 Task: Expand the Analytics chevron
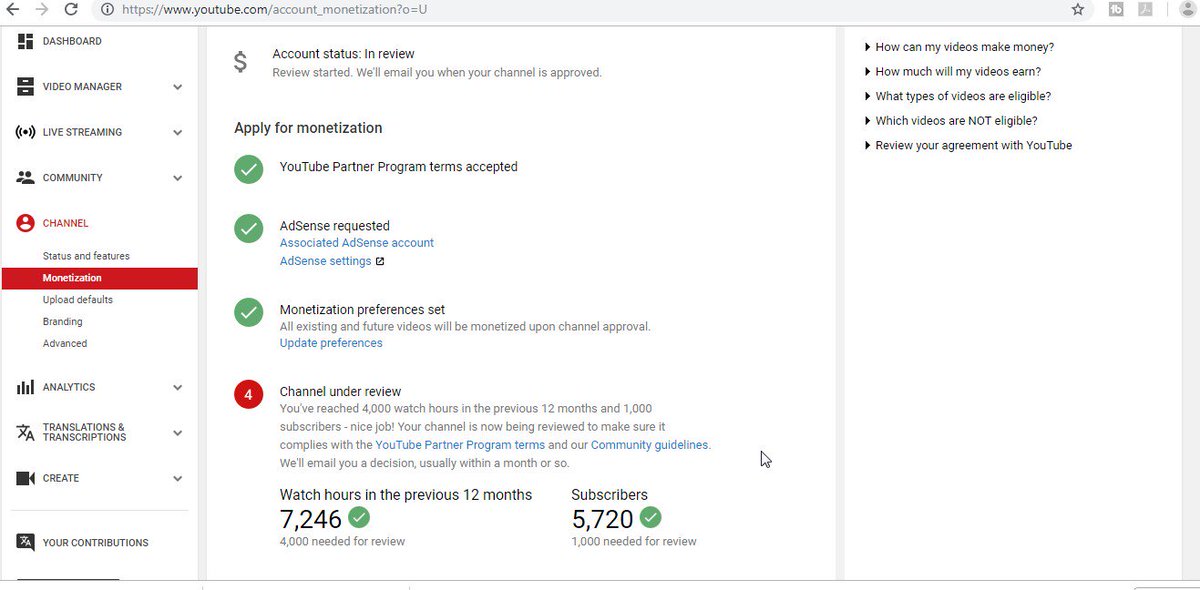177,387
